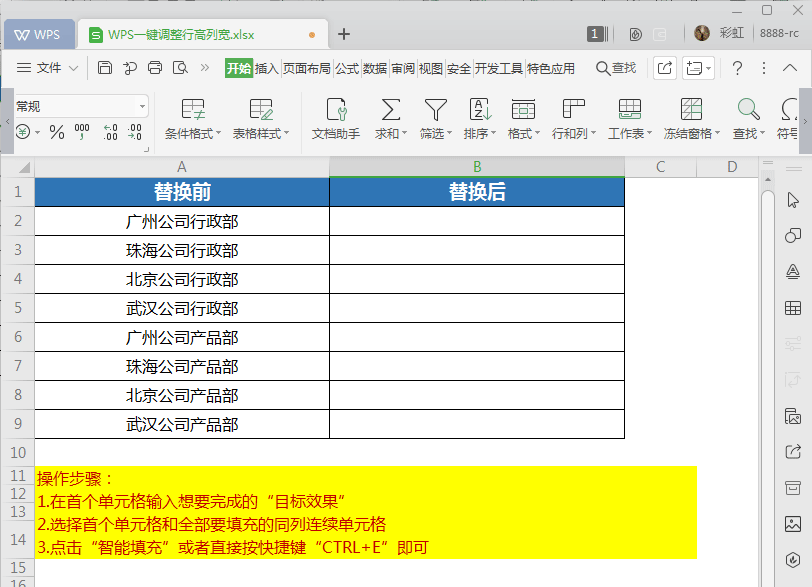
Task: Open the 页面布局 ribbon tab
Action: pyautogui.click(x=307, y=68)
